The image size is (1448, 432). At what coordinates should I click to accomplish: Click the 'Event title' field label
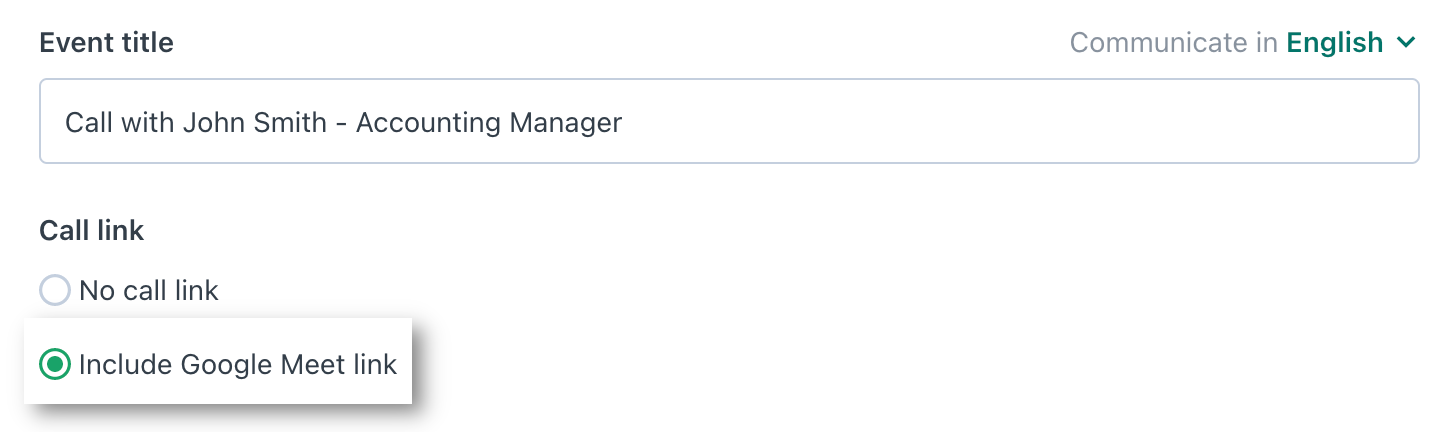[106, 43]
